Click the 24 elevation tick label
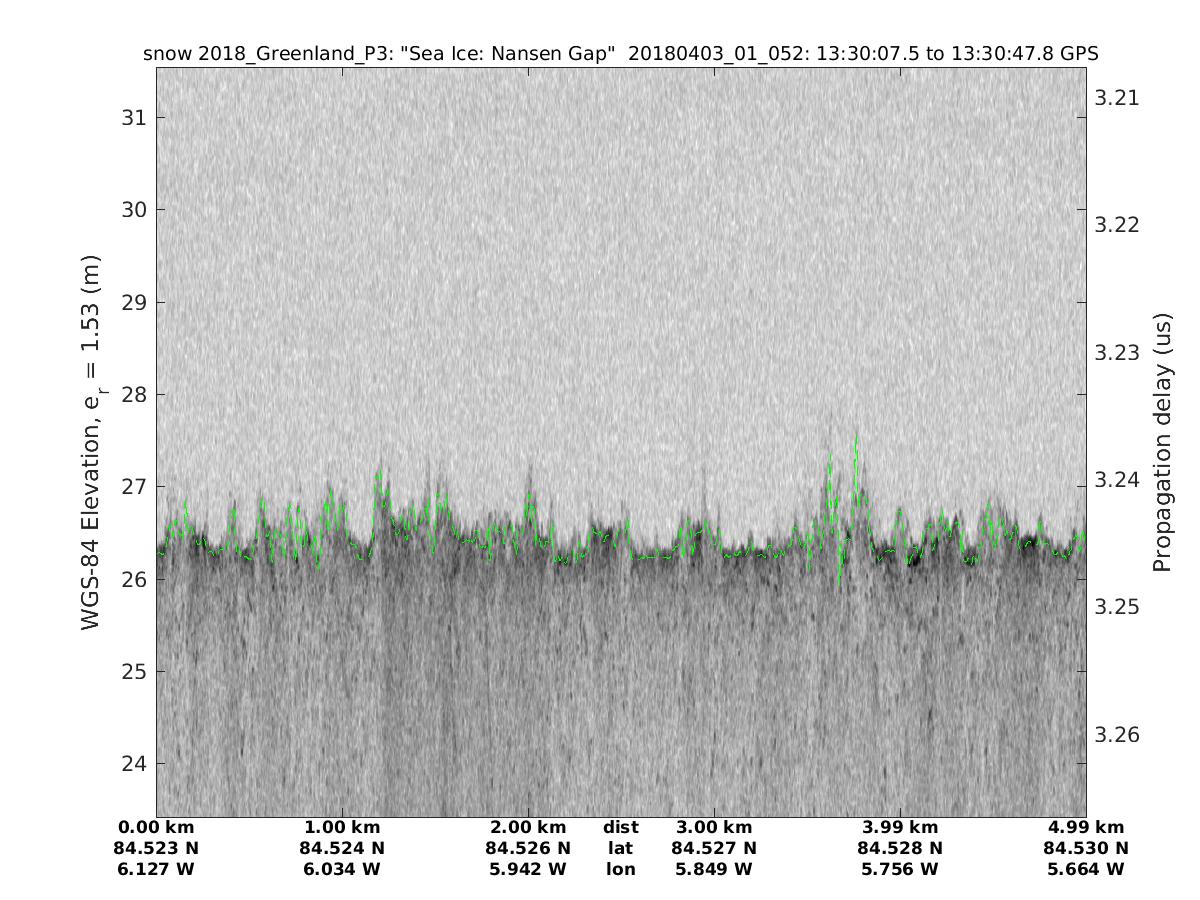The image size is (1200, 900). click(x=133, y=764)
